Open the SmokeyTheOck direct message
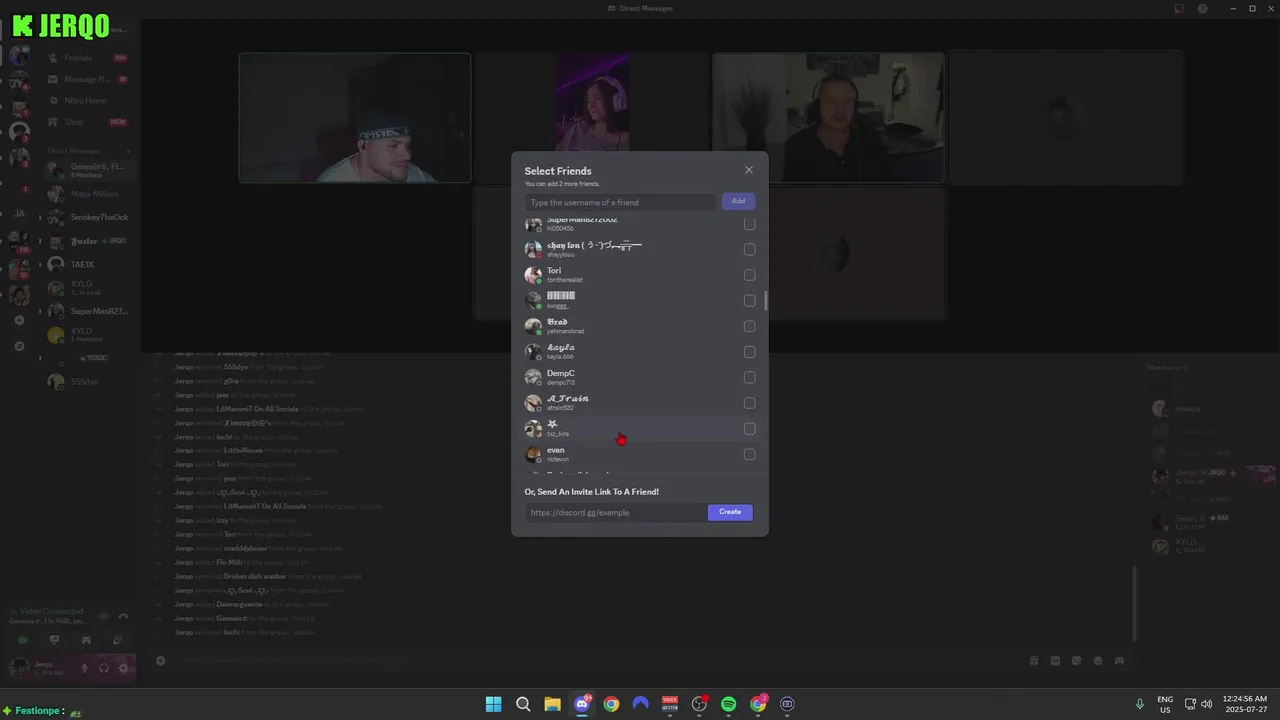1280x720 pixels. click(88, 217)
